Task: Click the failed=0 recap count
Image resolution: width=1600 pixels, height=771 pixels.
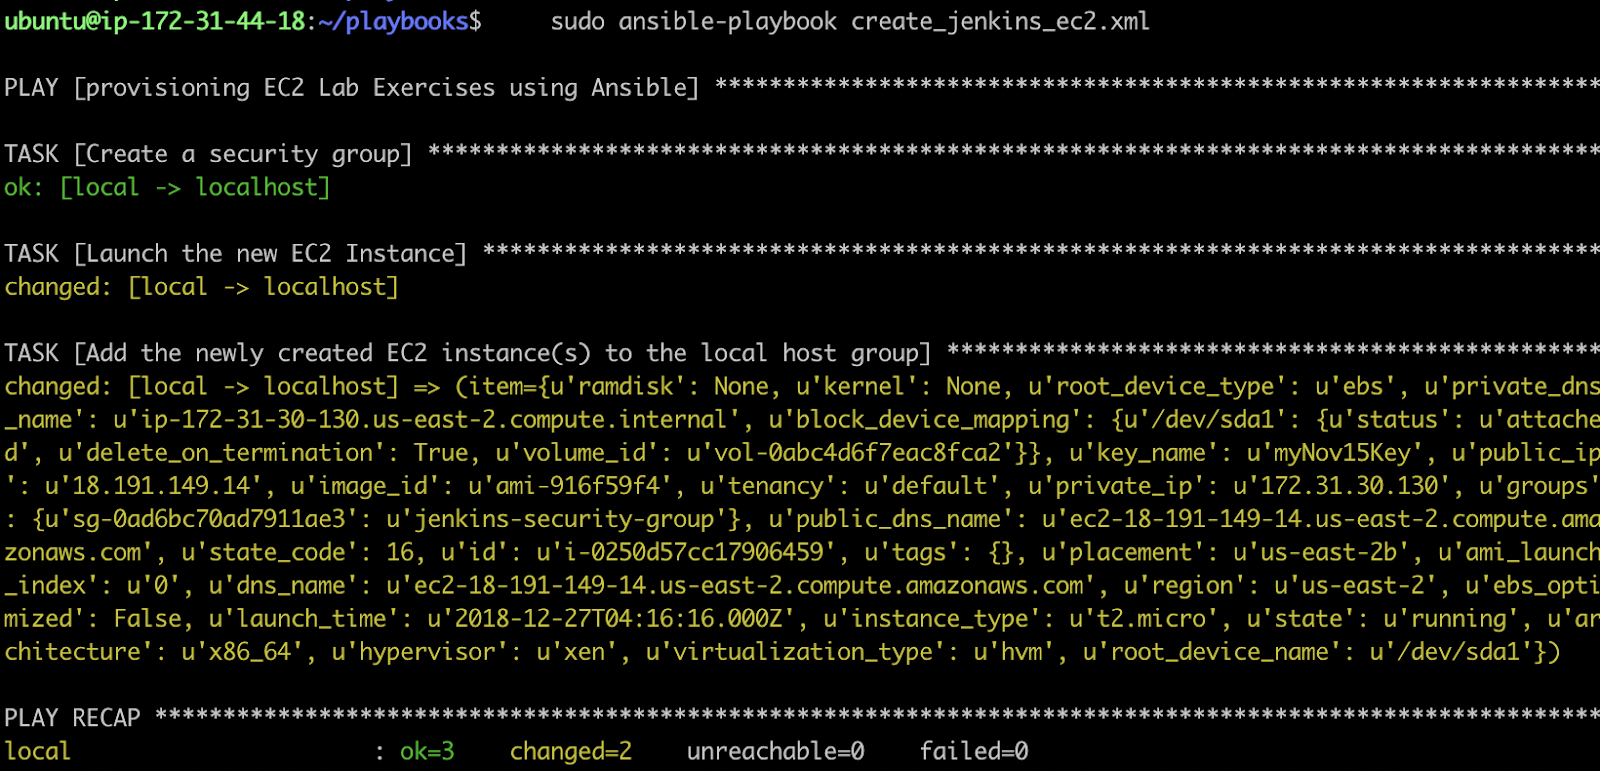Action: tap(974, 751)
